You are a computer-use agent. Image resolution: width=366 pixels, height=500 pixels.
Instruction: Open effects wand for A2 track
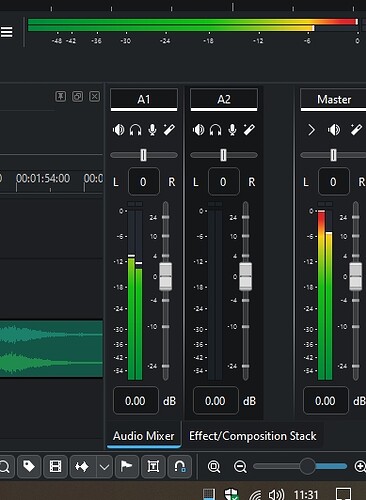pyautogui.click(x=249, y=130)
